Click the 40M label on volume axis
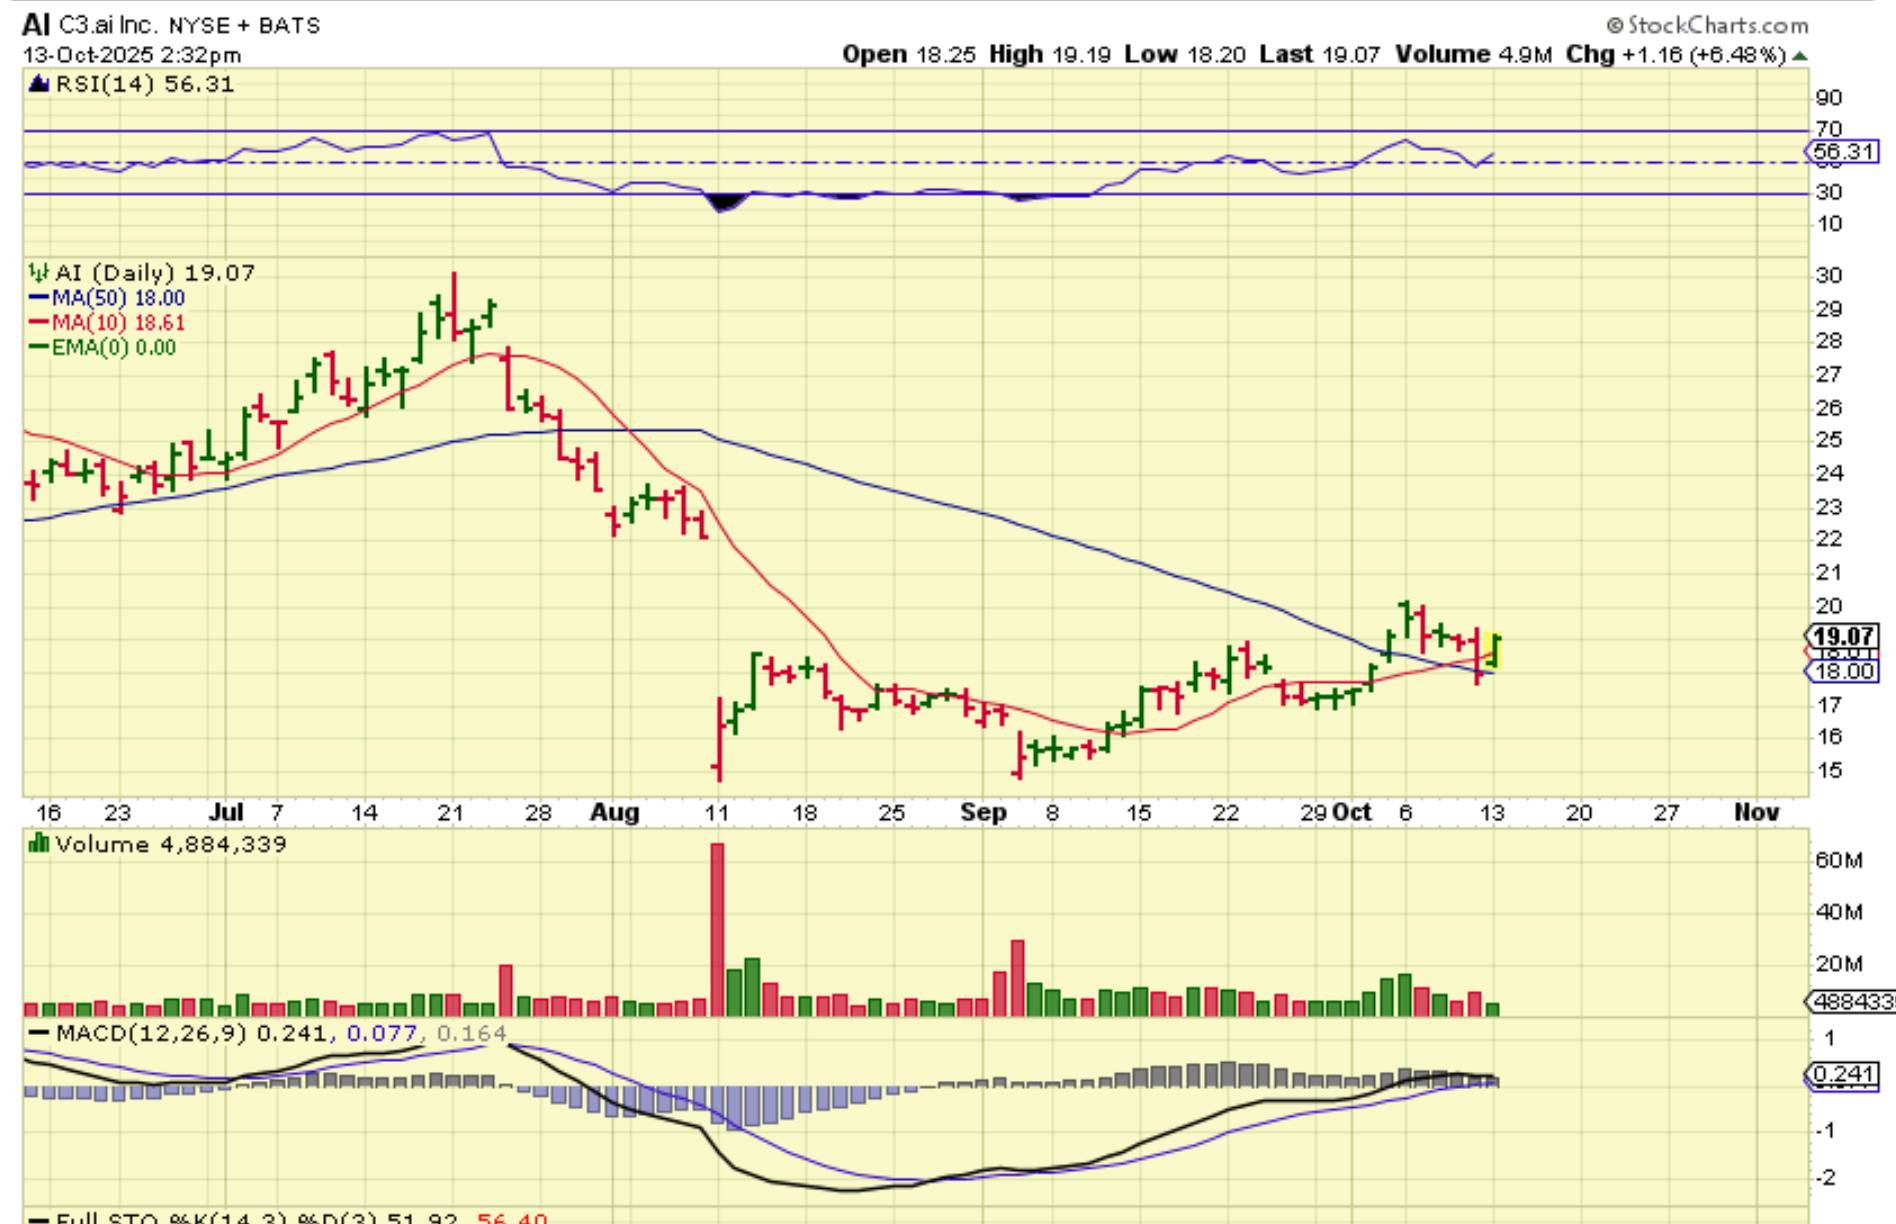This screenshot has width=1896, height=1224. point(1838,912)
